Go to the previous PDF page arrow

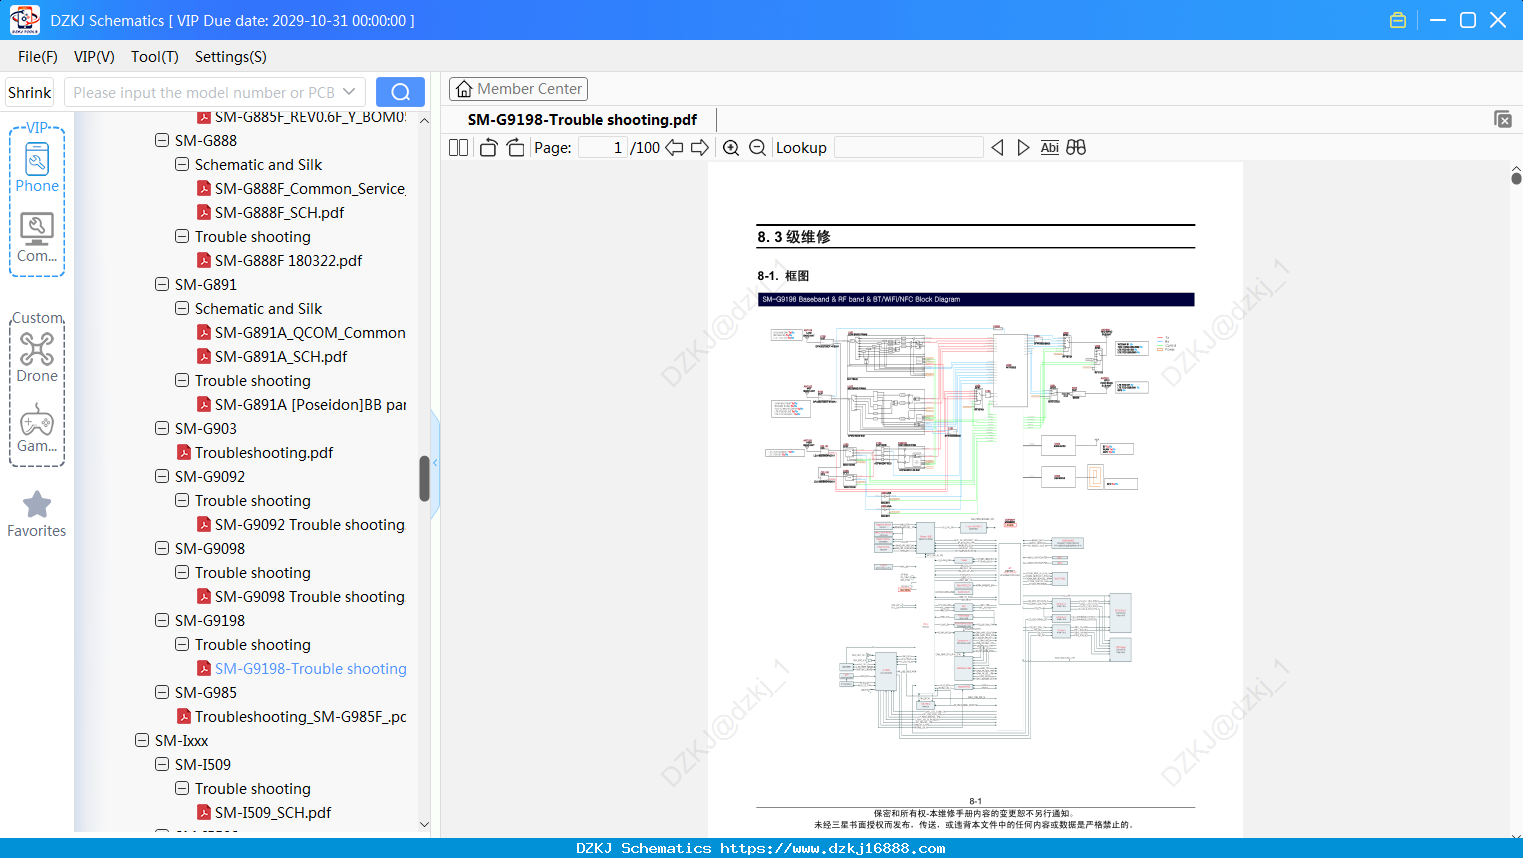pos(675,148)
